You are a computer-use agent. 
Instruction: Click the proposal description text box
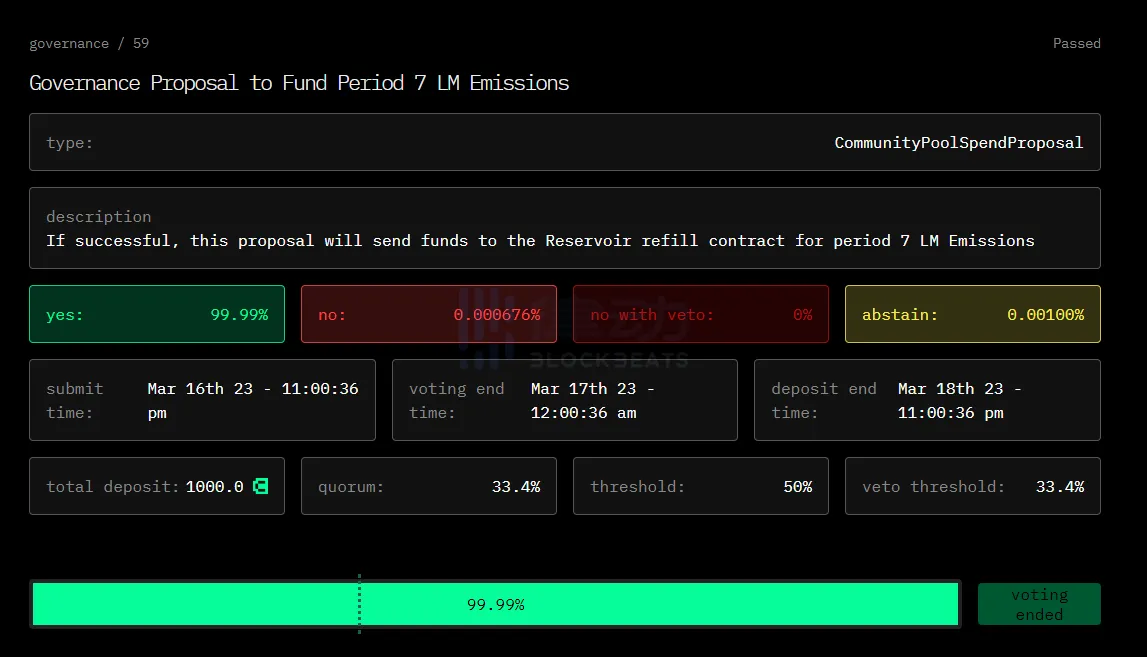point(564,229)
